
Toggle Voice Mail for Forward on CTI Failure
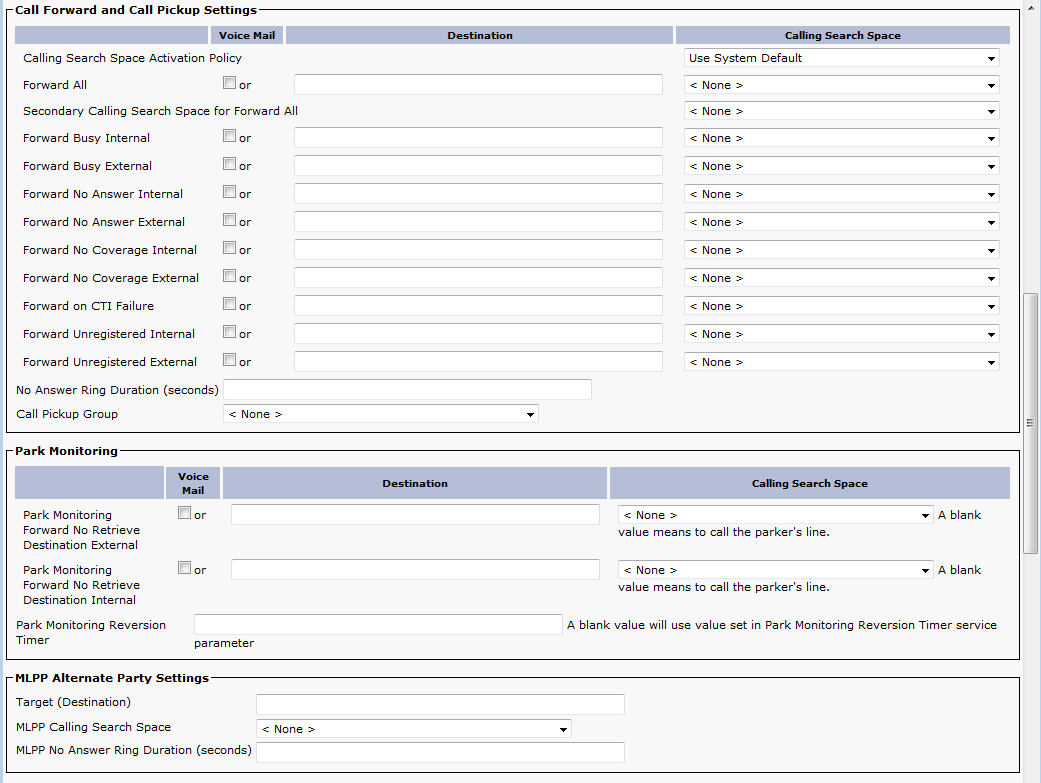point(230,305)
